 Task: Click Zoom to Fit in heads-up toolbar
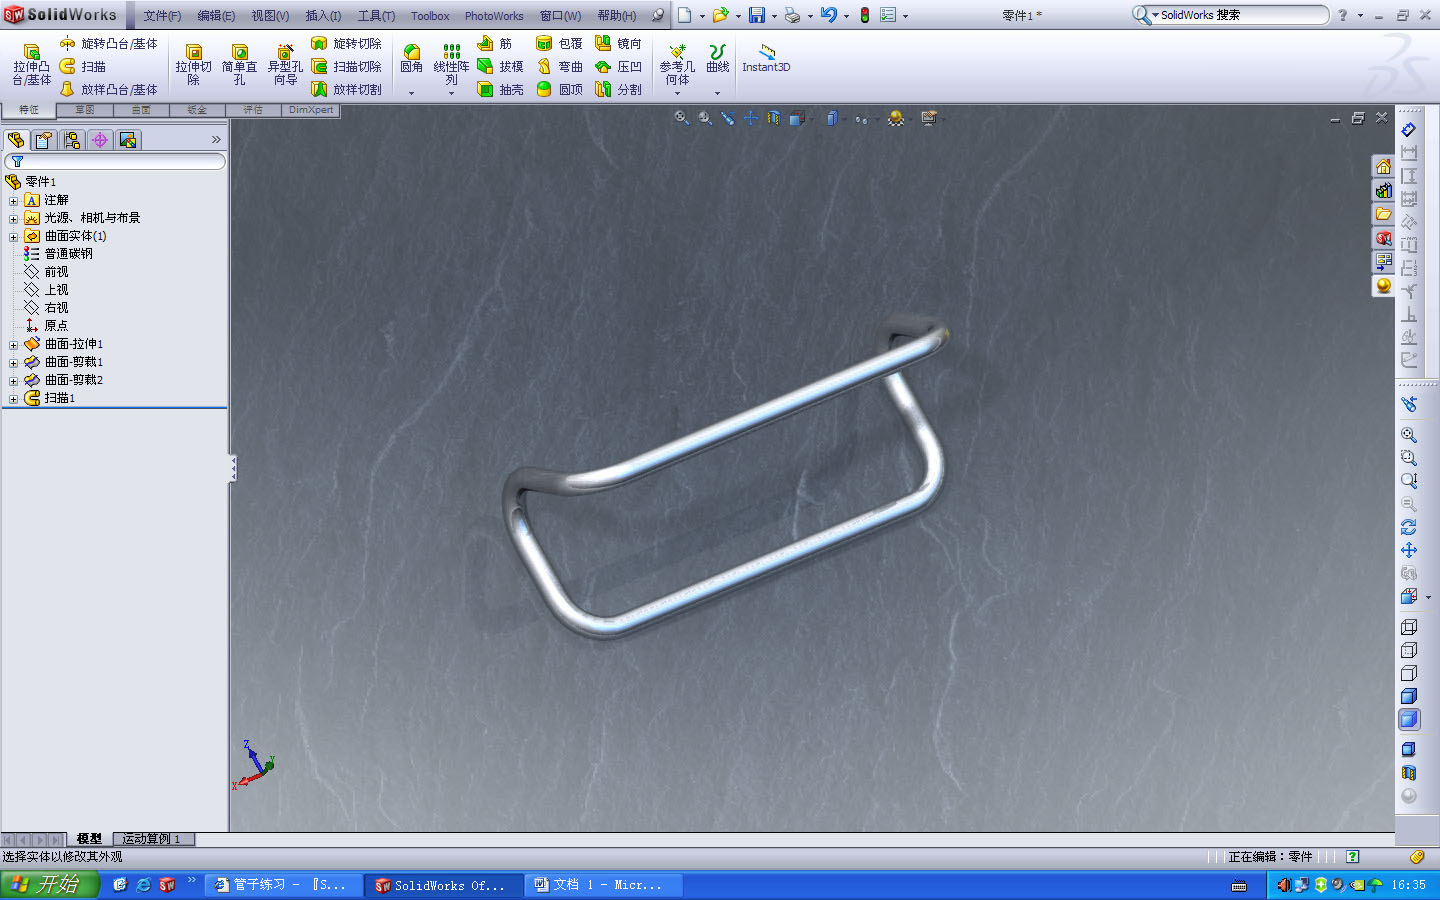(681, 118)
